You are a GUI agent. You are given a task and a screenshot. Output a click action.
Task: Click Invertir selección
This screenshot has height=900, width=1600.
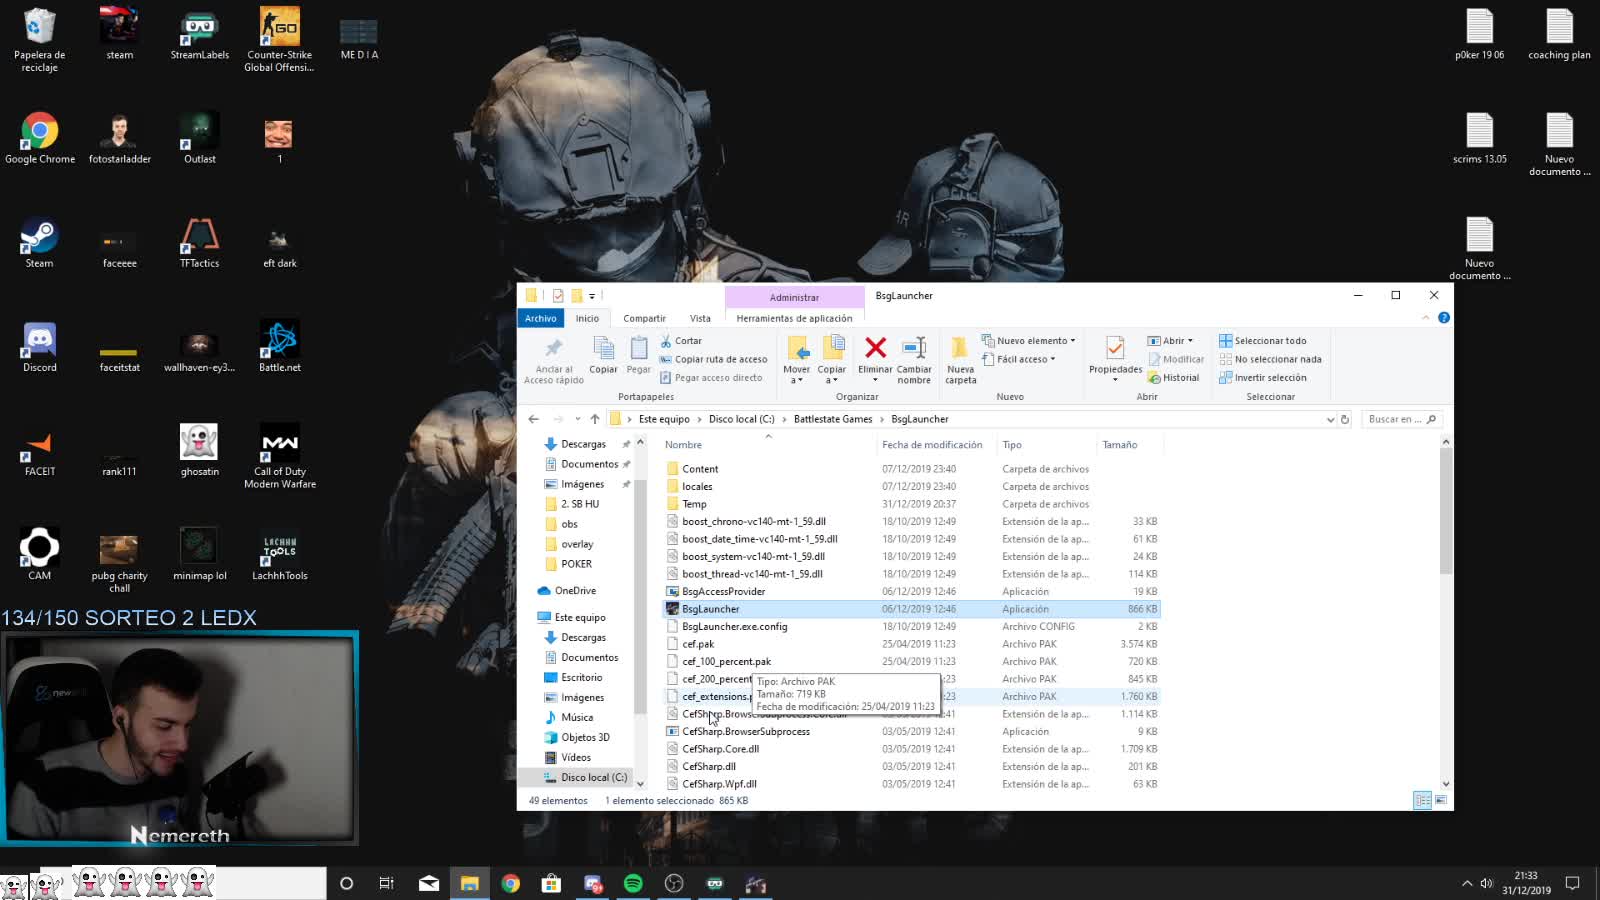tap(1262, 378)
